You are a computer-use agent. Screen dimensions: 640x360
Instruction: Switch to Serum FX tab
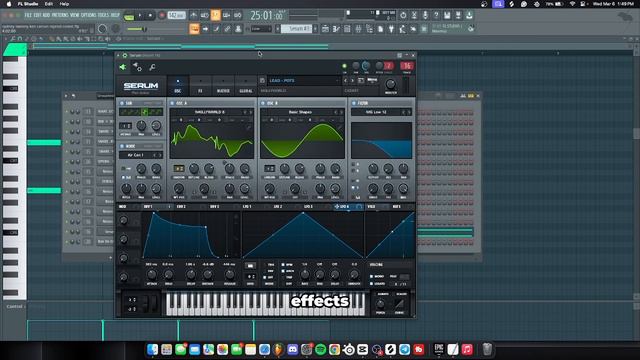[x=200, y=86]
